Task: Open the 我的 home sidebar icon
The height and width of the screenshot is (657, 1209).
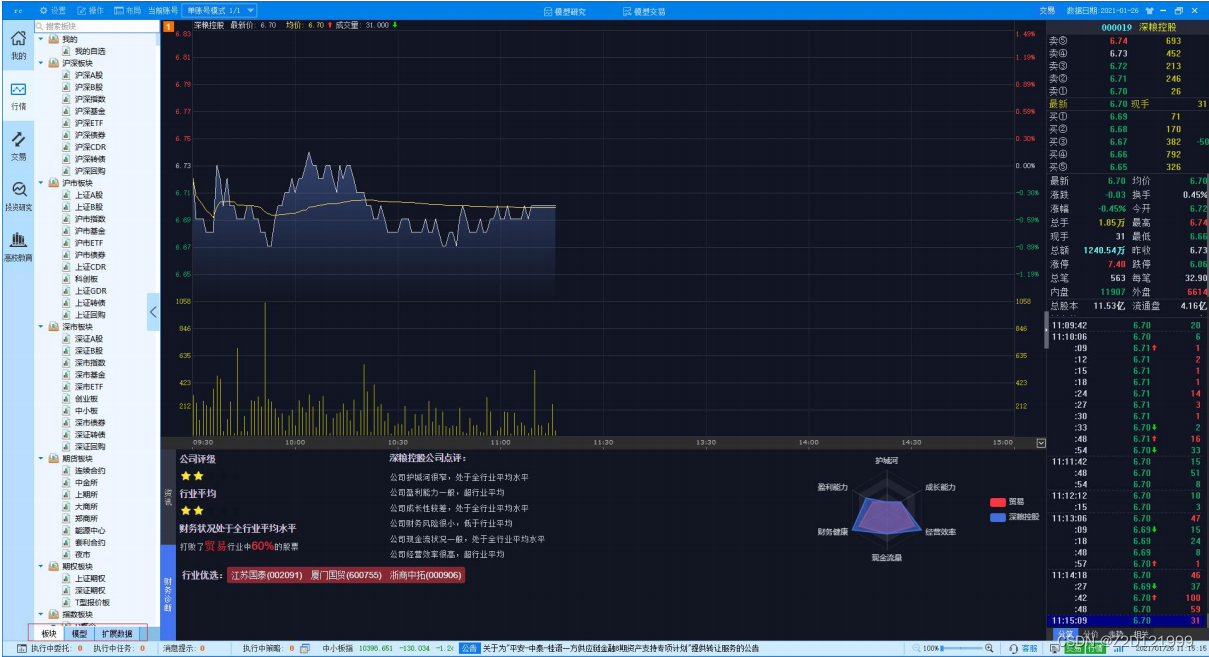Action: tap(18, 45)
